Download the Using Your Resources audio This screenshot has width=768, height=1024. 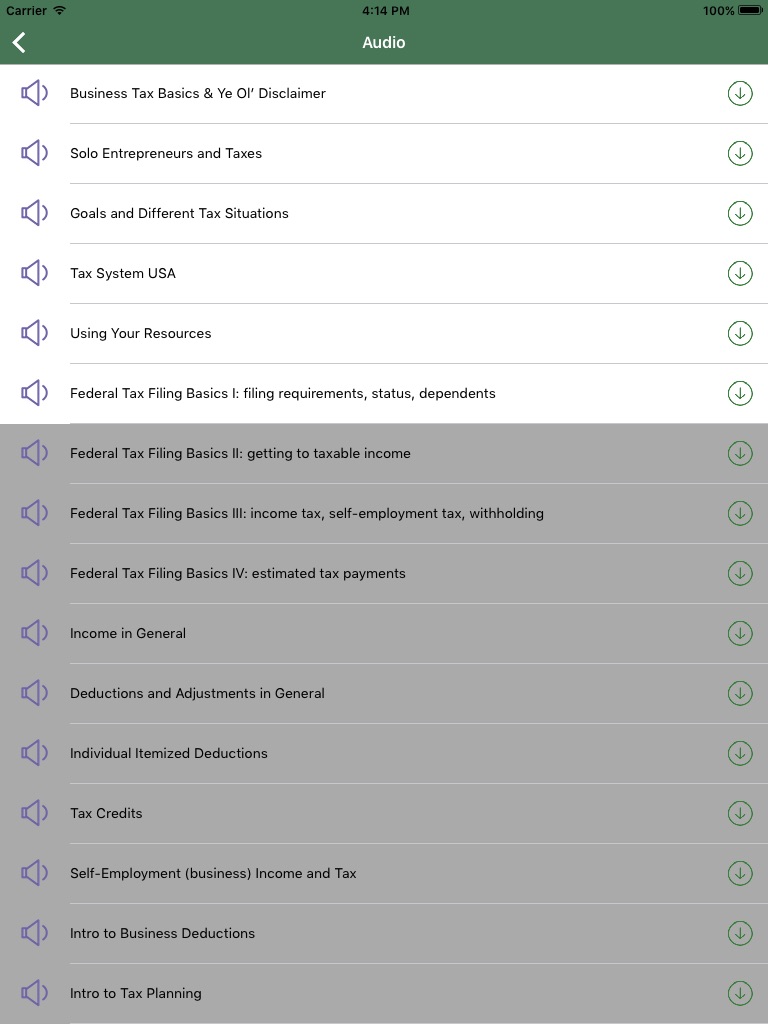click(x=740, y=333)
